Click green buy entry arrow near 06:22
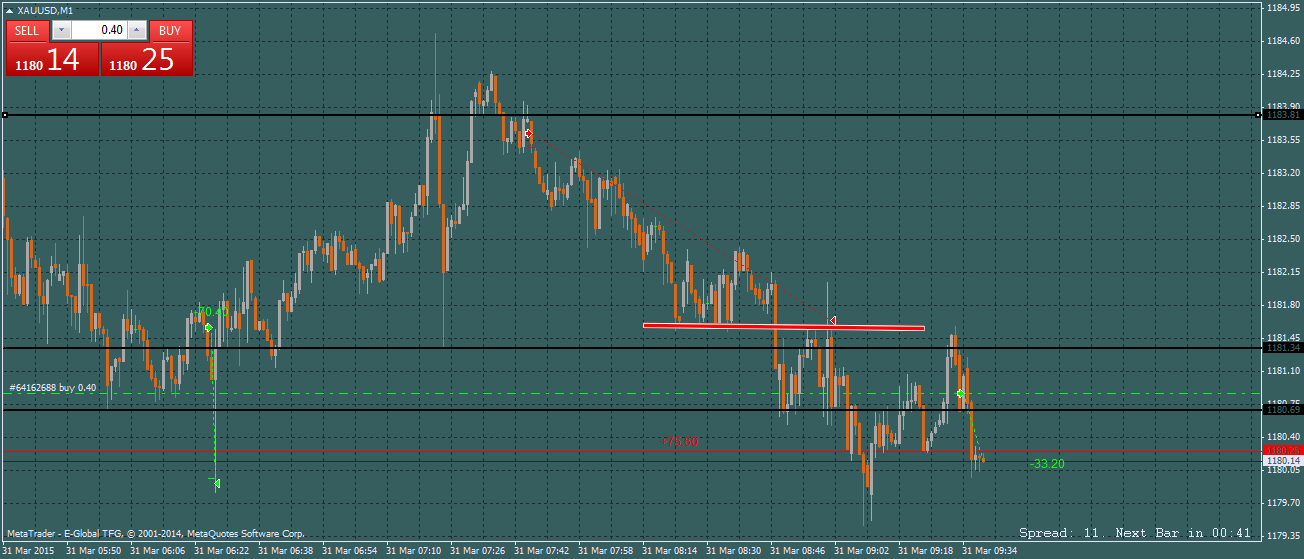Image resolution: width=1304 pixels, height=559 pixels. (x=208, y=328)
